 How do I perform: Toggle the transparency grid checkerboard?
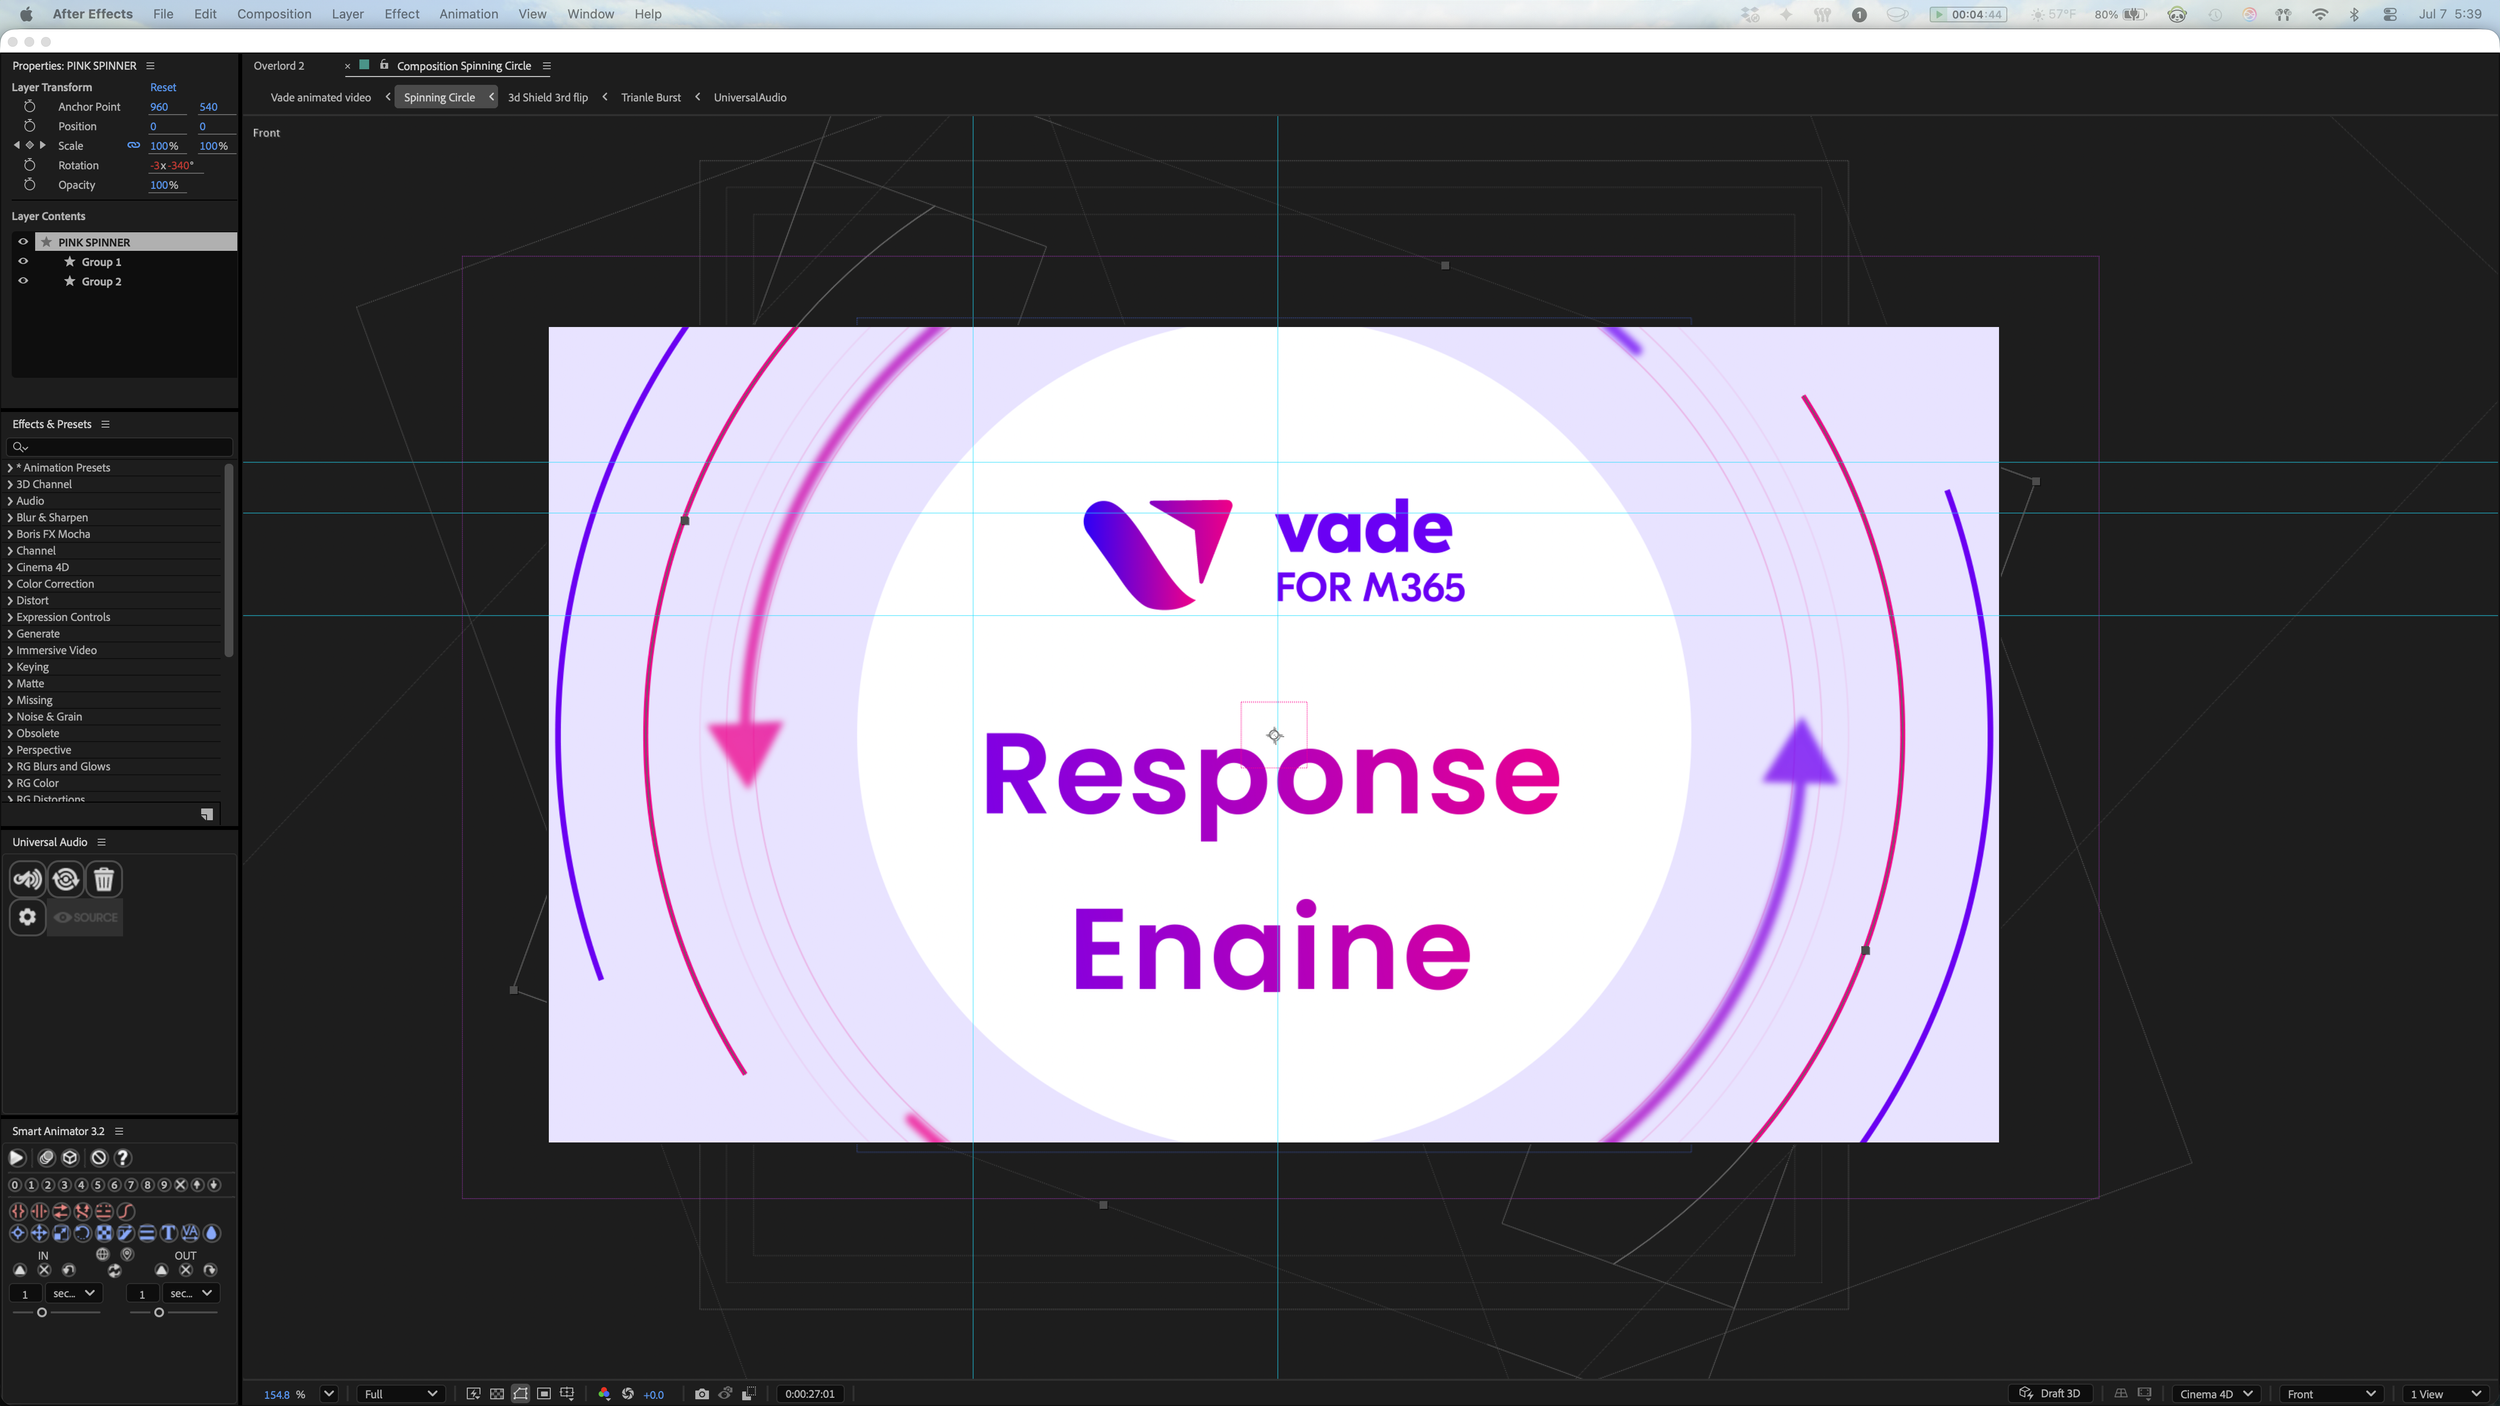pos(497,1394)
